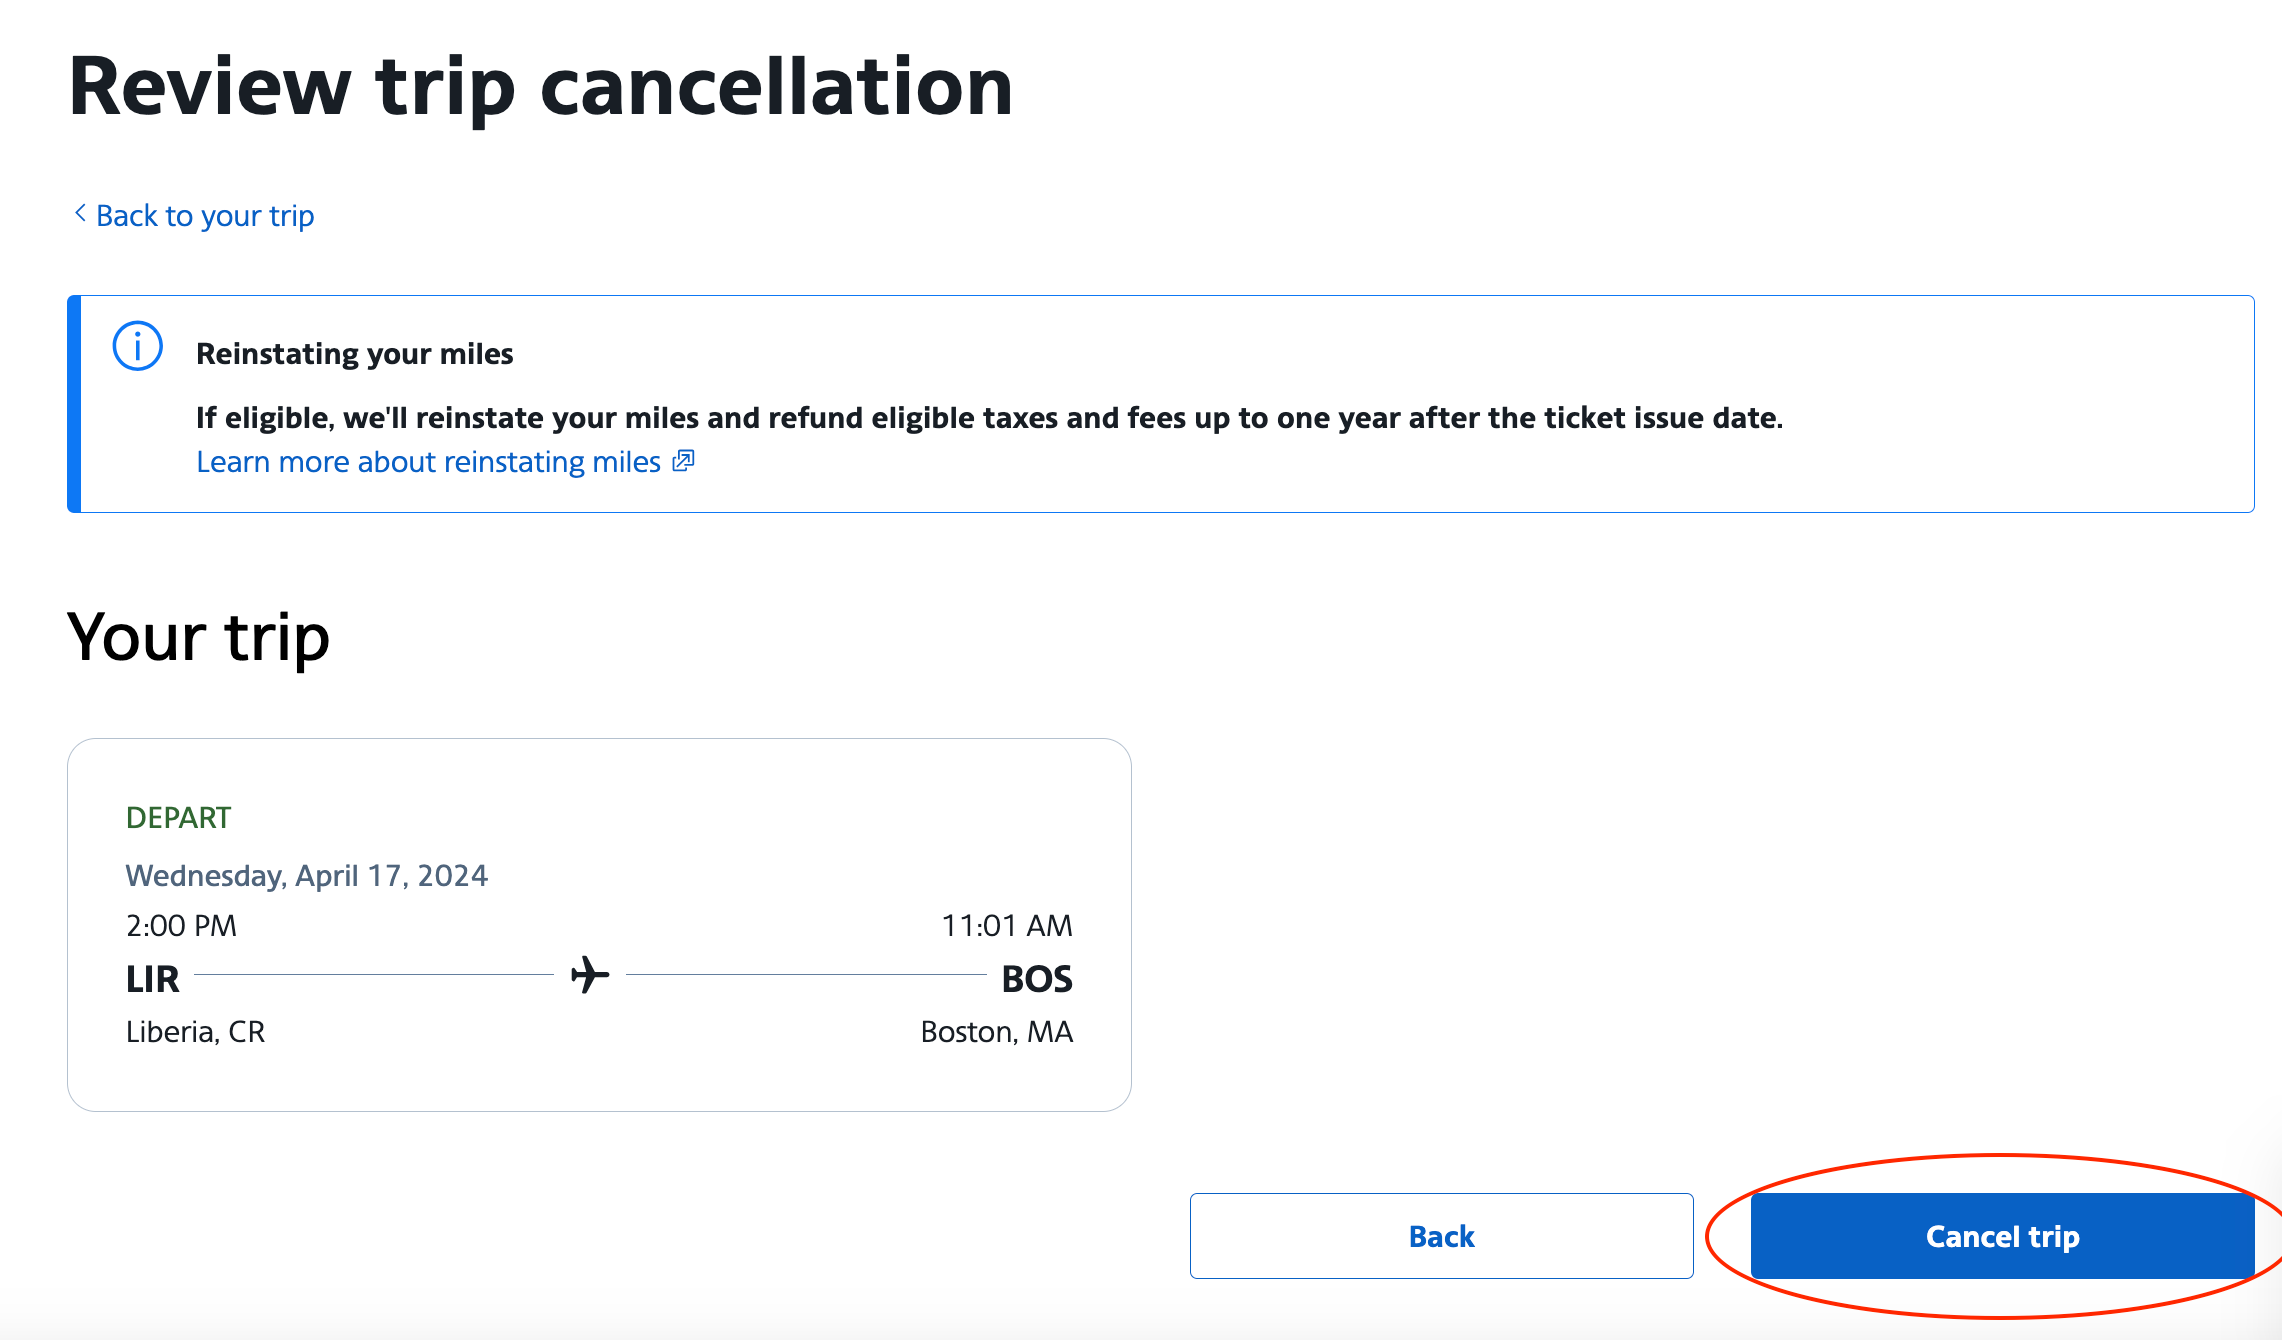Screen dimensions: 2282x1340
Task: Click the BOS airport code
Action: pos(1036,979)
